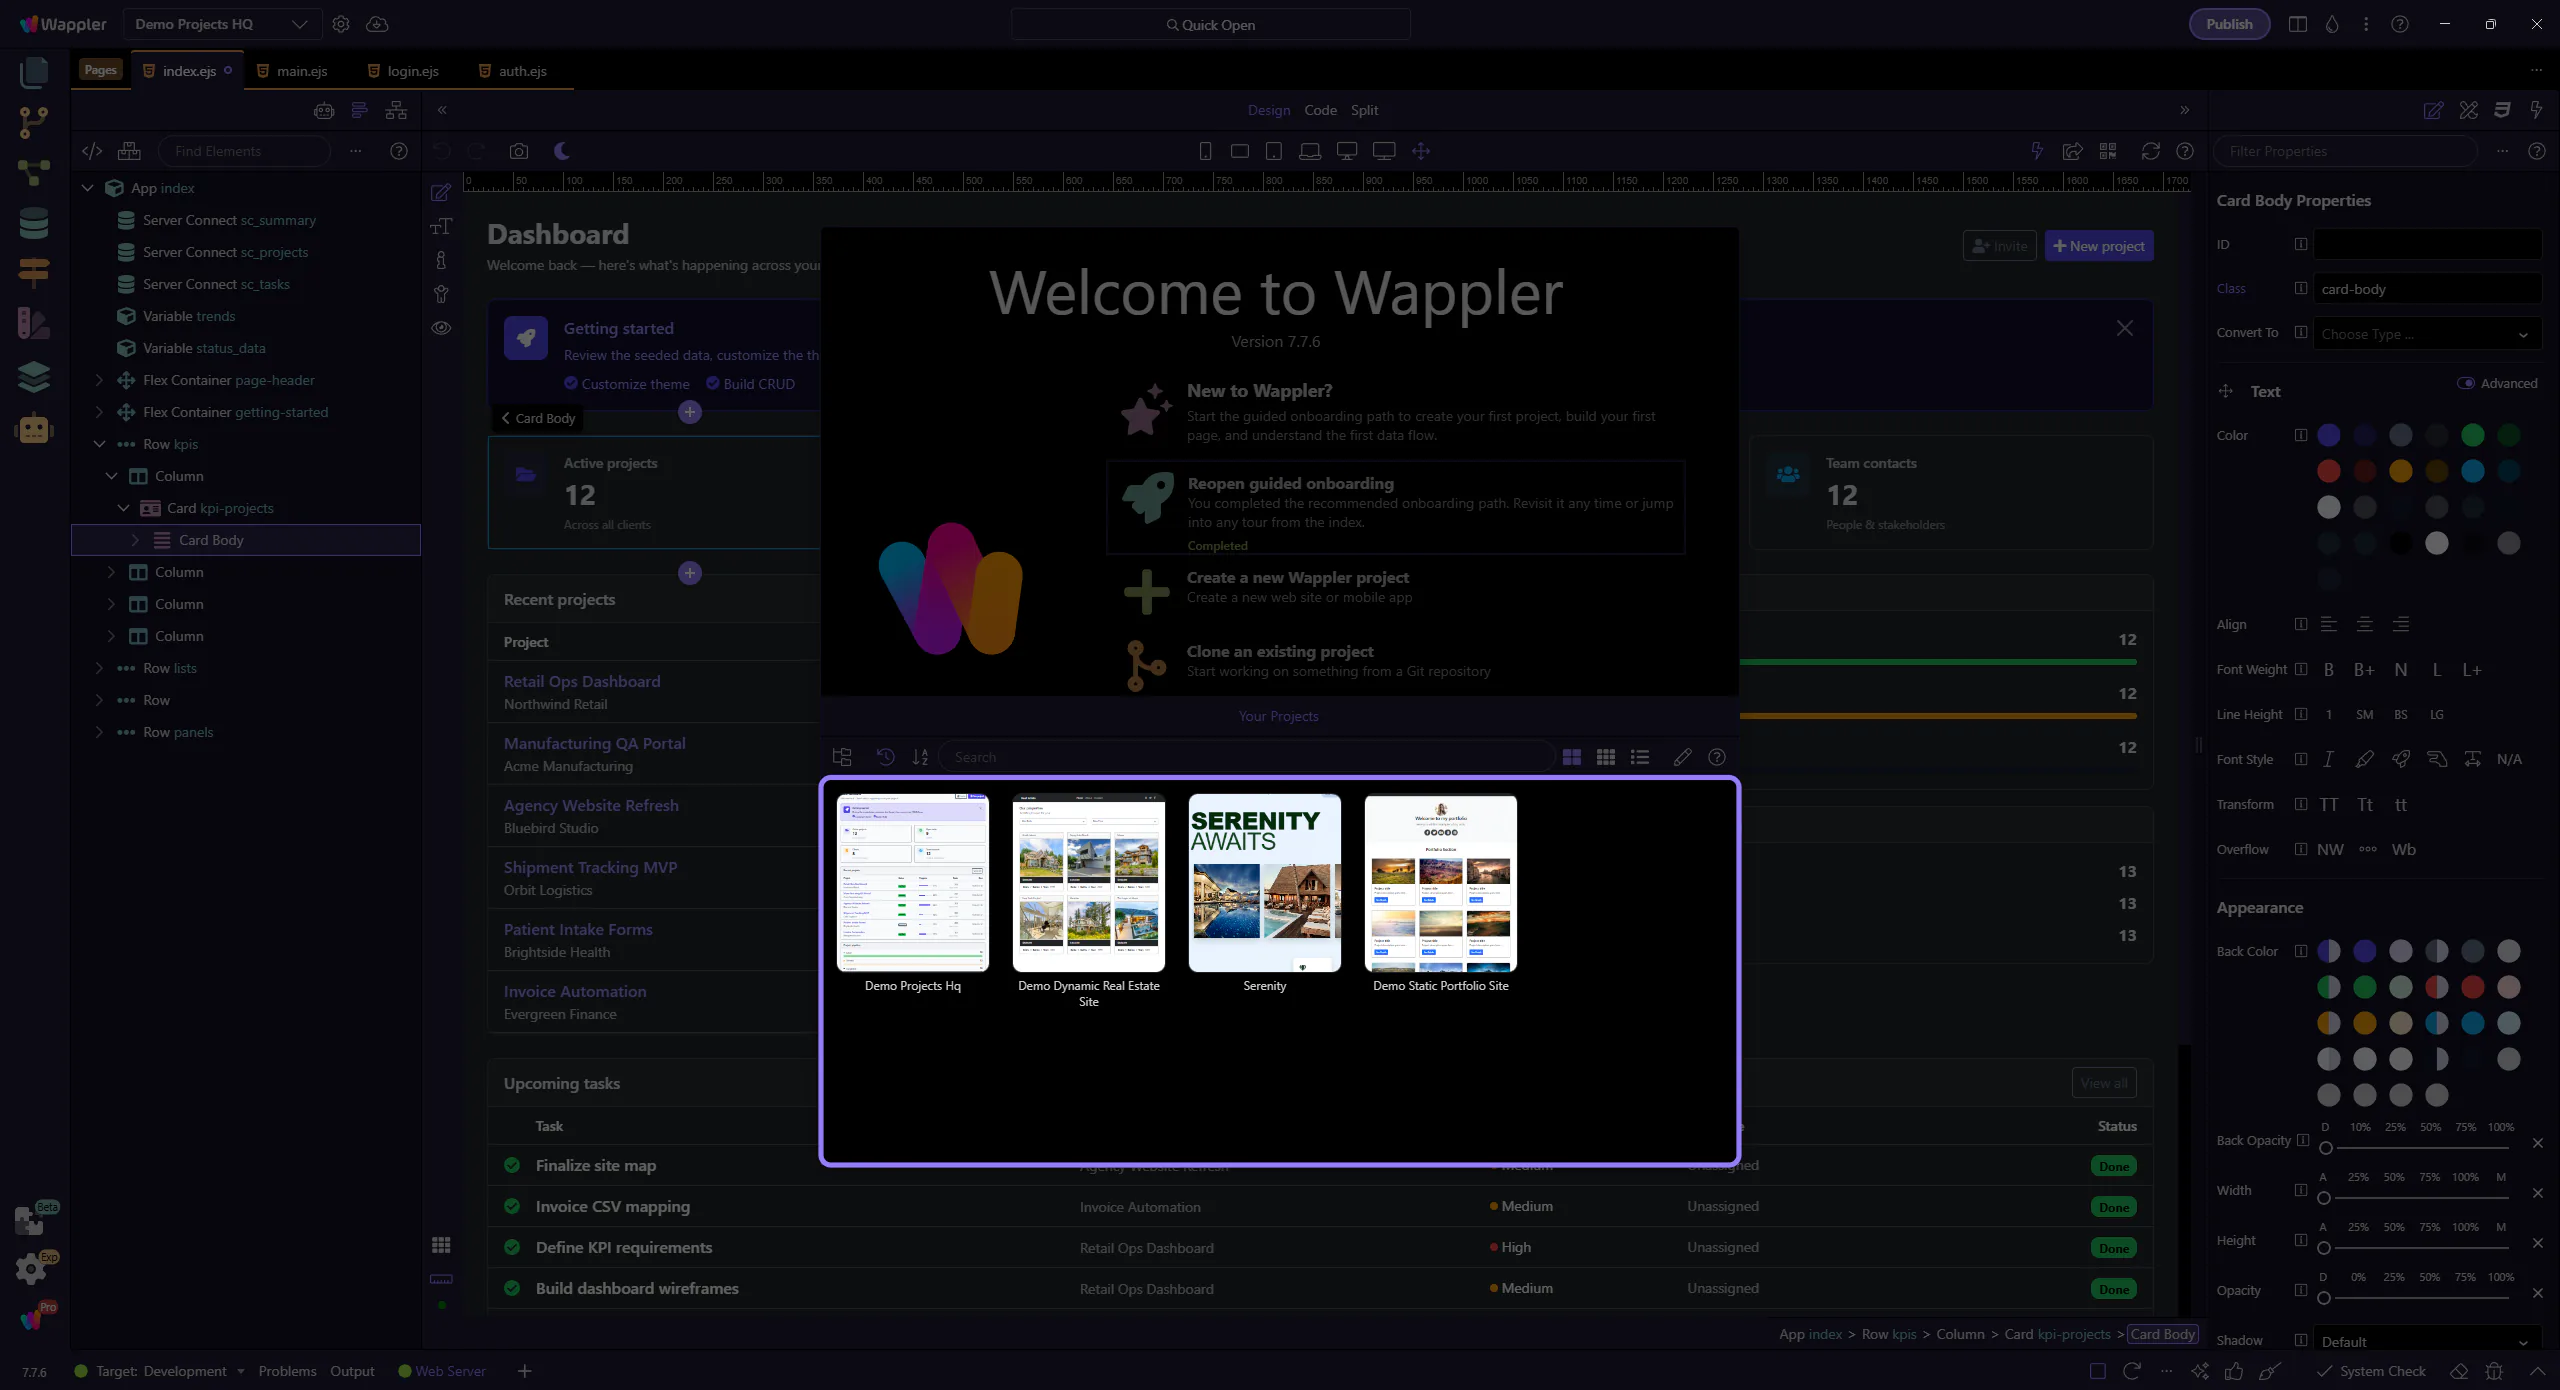Open the Demo Projects HQ project dropdown
This screenshot has width=2560, height=1390.
click(x=222, y=24)
